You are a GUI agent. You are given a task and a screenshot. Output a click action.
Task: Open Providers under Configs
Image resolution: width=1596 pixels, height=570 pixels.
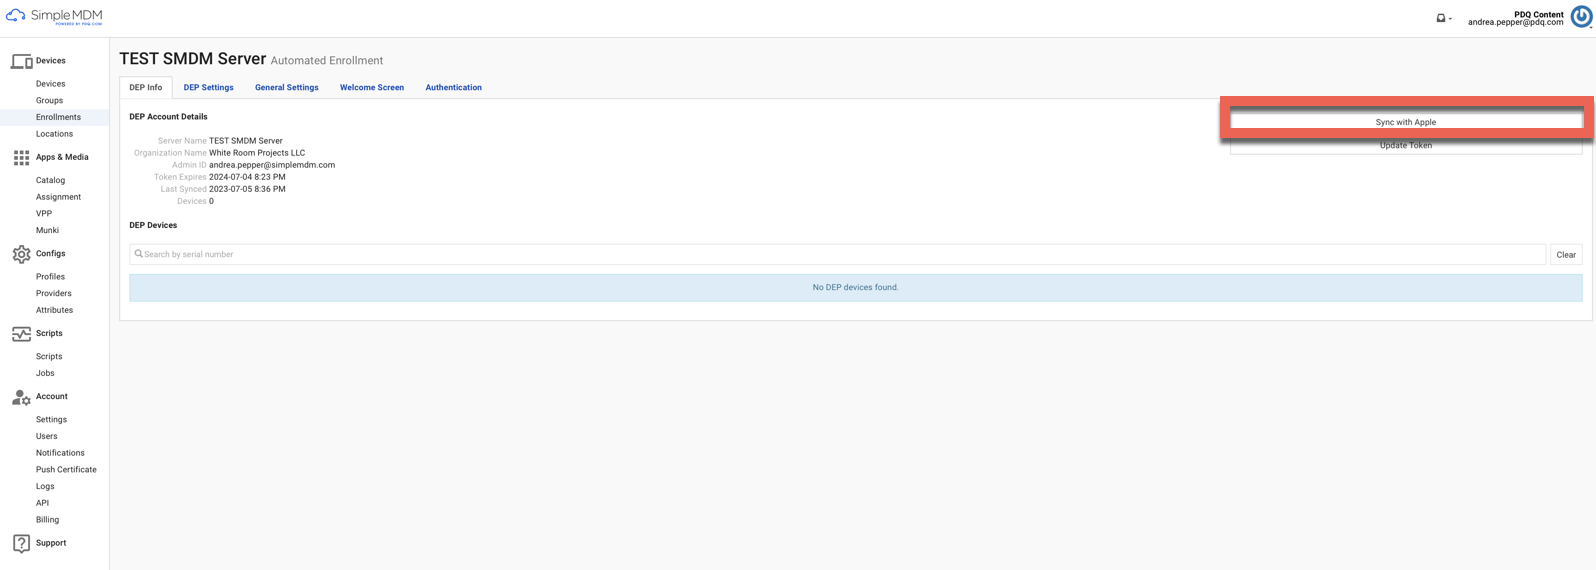click(x=54, y=294)
